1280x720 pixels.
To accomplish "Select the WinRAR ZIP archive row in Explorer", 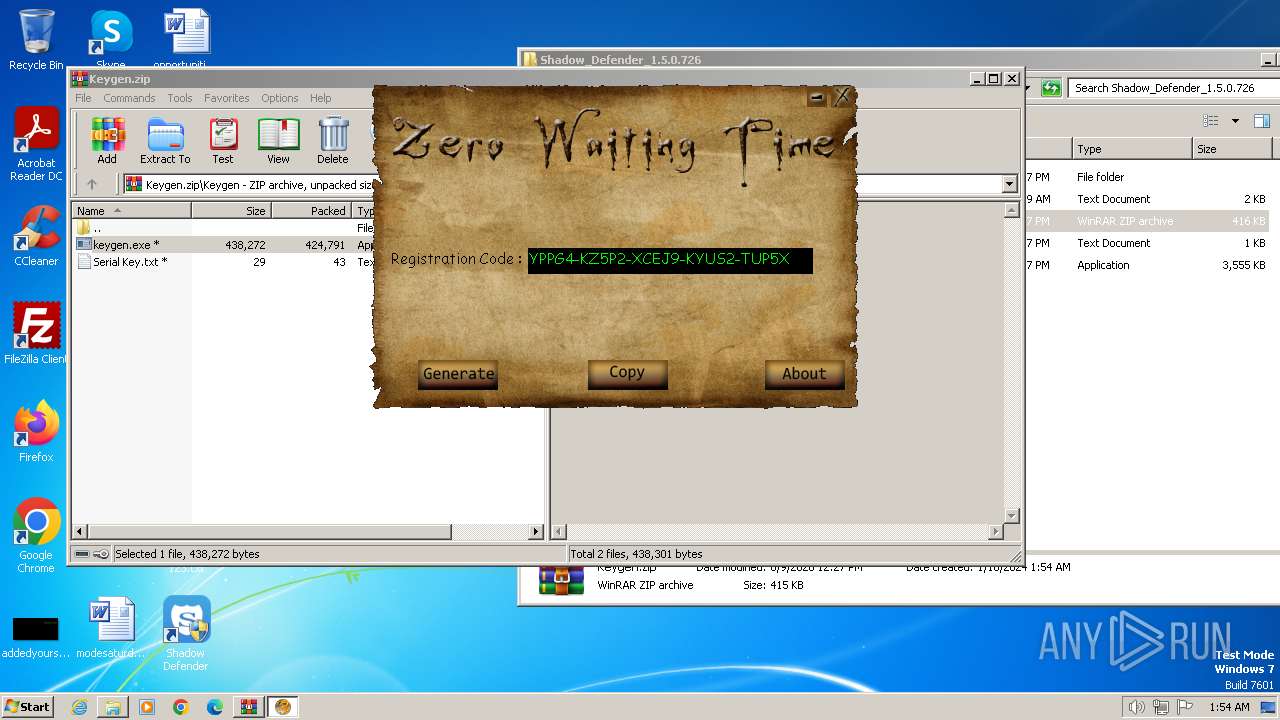I will pos(1147,221).
